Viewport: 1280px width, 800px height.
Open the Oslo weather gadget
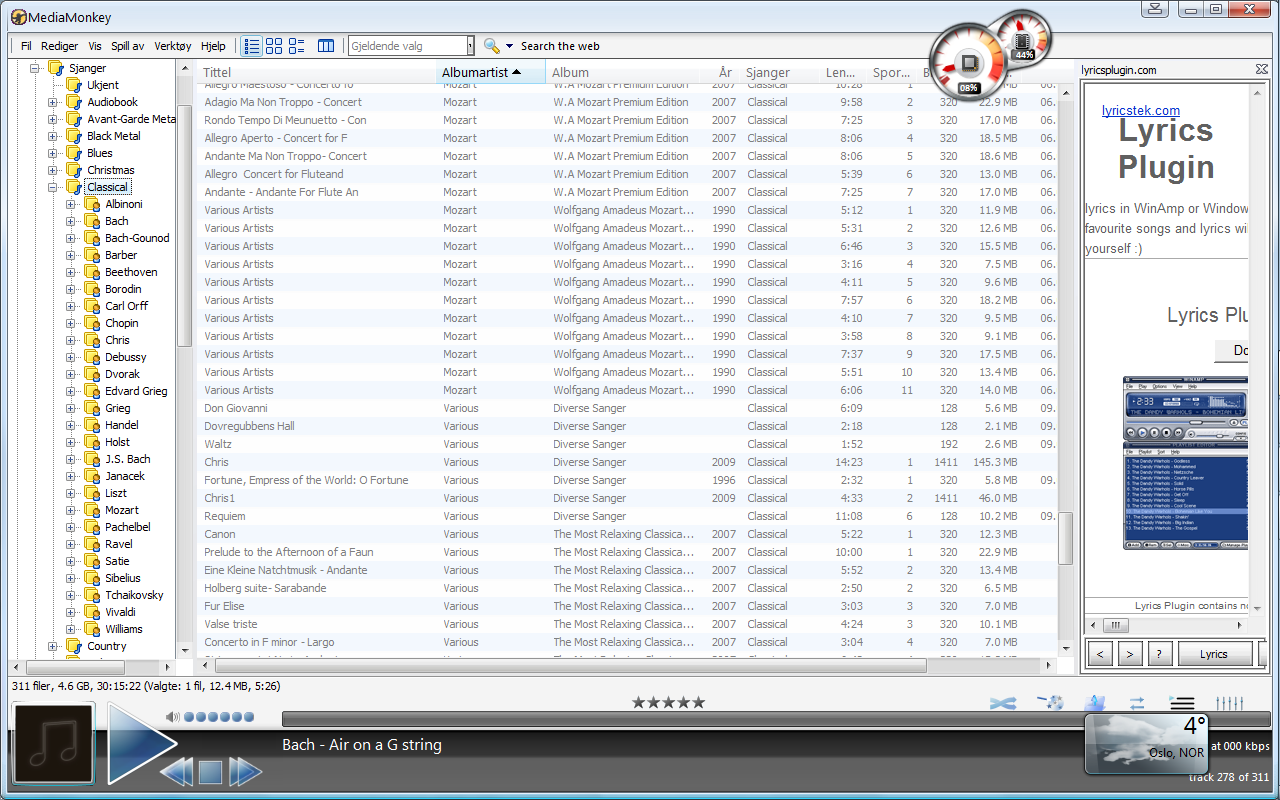pos(1147,742)
